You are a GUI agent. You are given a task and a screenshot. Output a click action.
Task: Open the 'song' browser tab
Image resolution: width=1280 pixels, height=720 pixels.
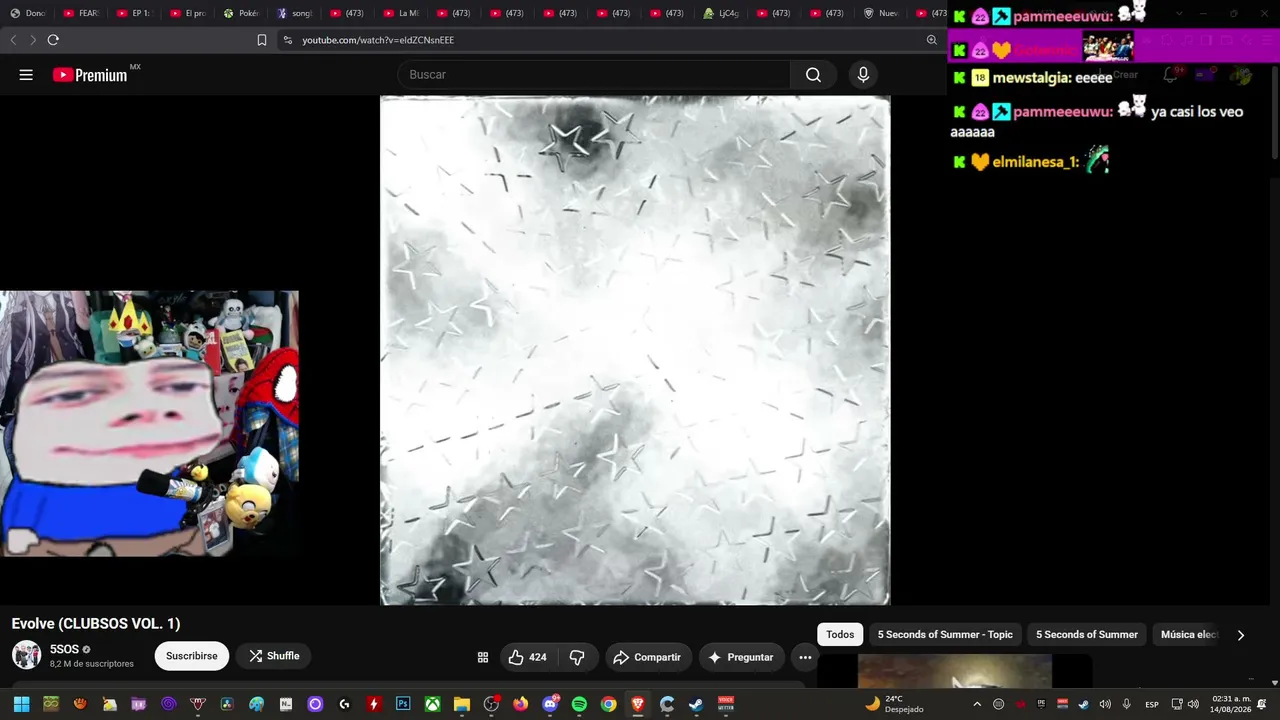(294, 13)
